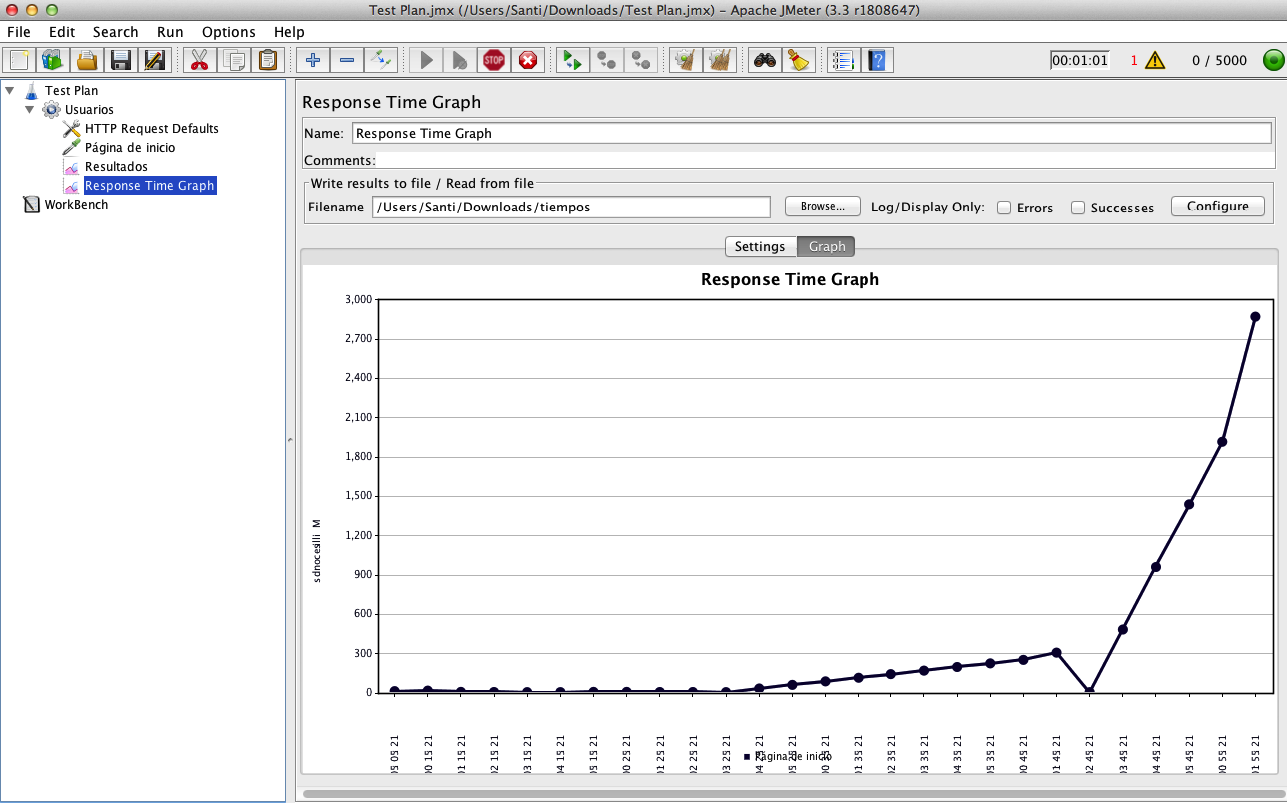The width and height of the screenshot is (1287, 803).
Task: Open the File menu
Action: (19, 32)
